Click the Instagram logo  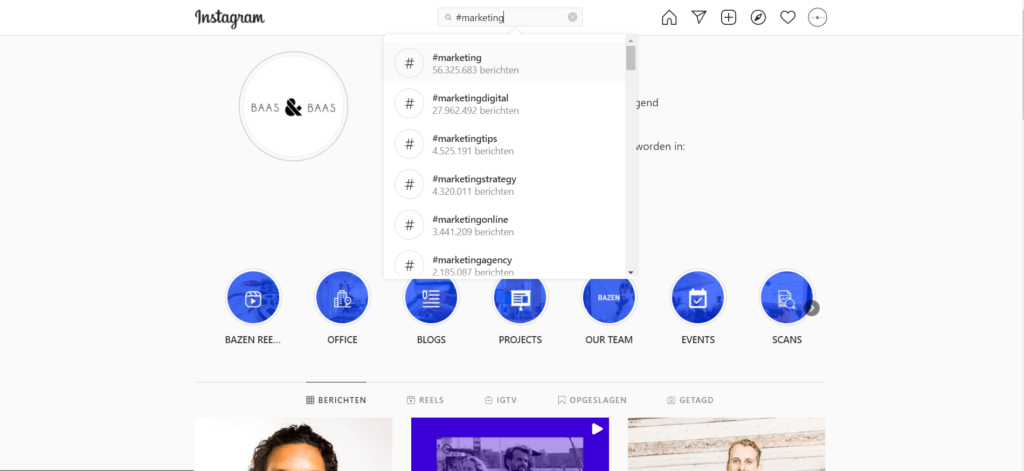[230, 18]
